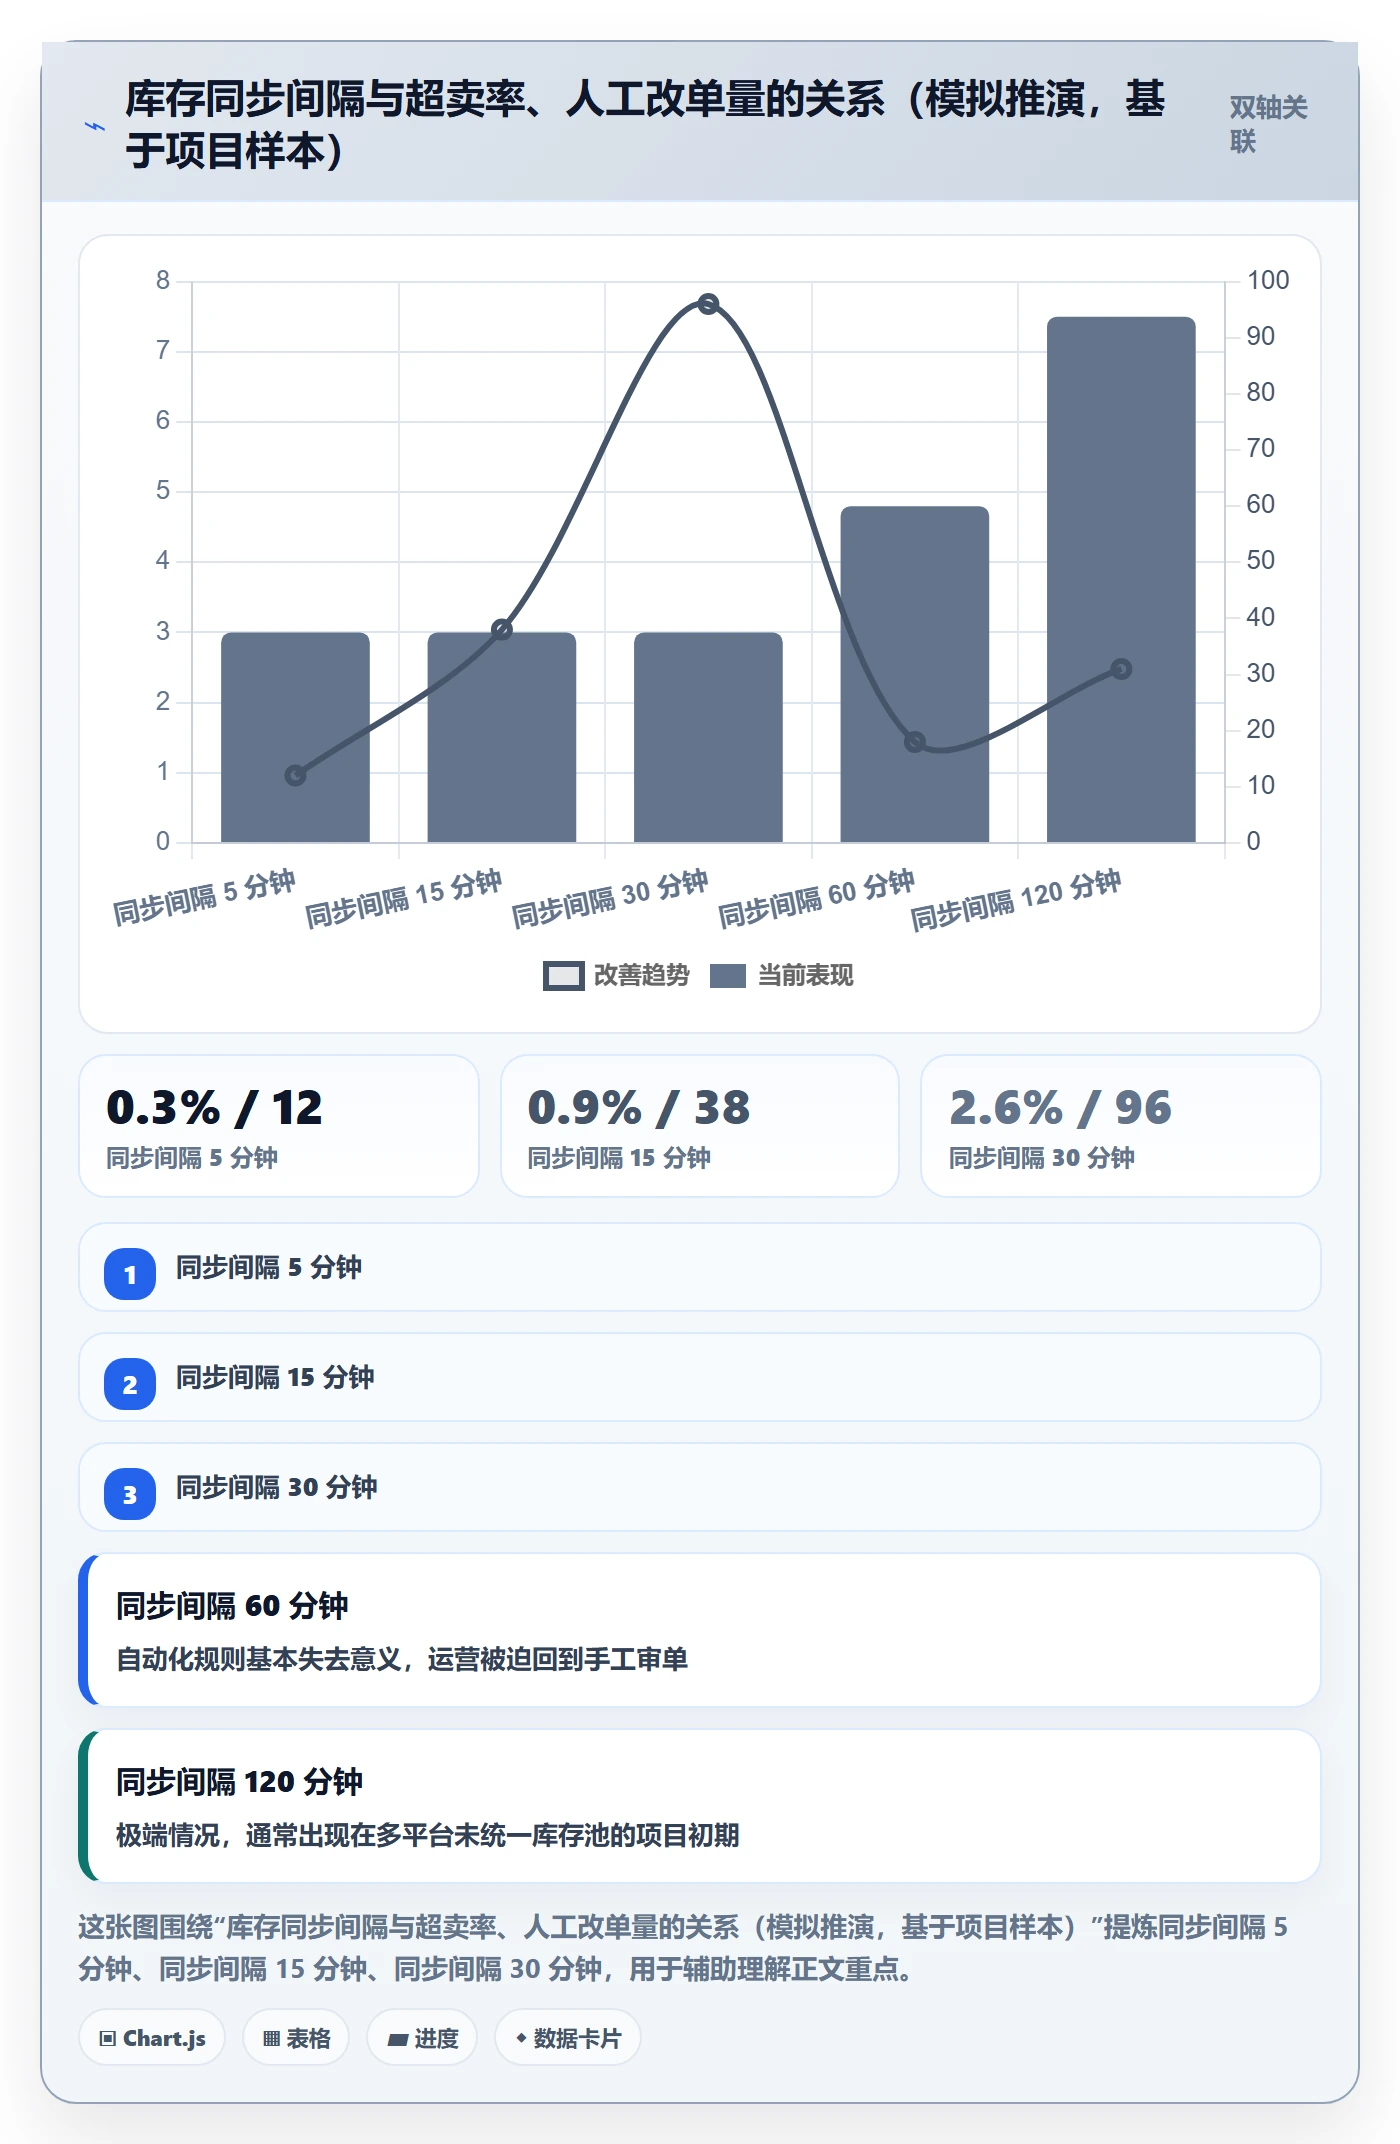Screen dimensions: 1400x2144
Task: Click the number 1 step badge
Action: [130, 1274]
